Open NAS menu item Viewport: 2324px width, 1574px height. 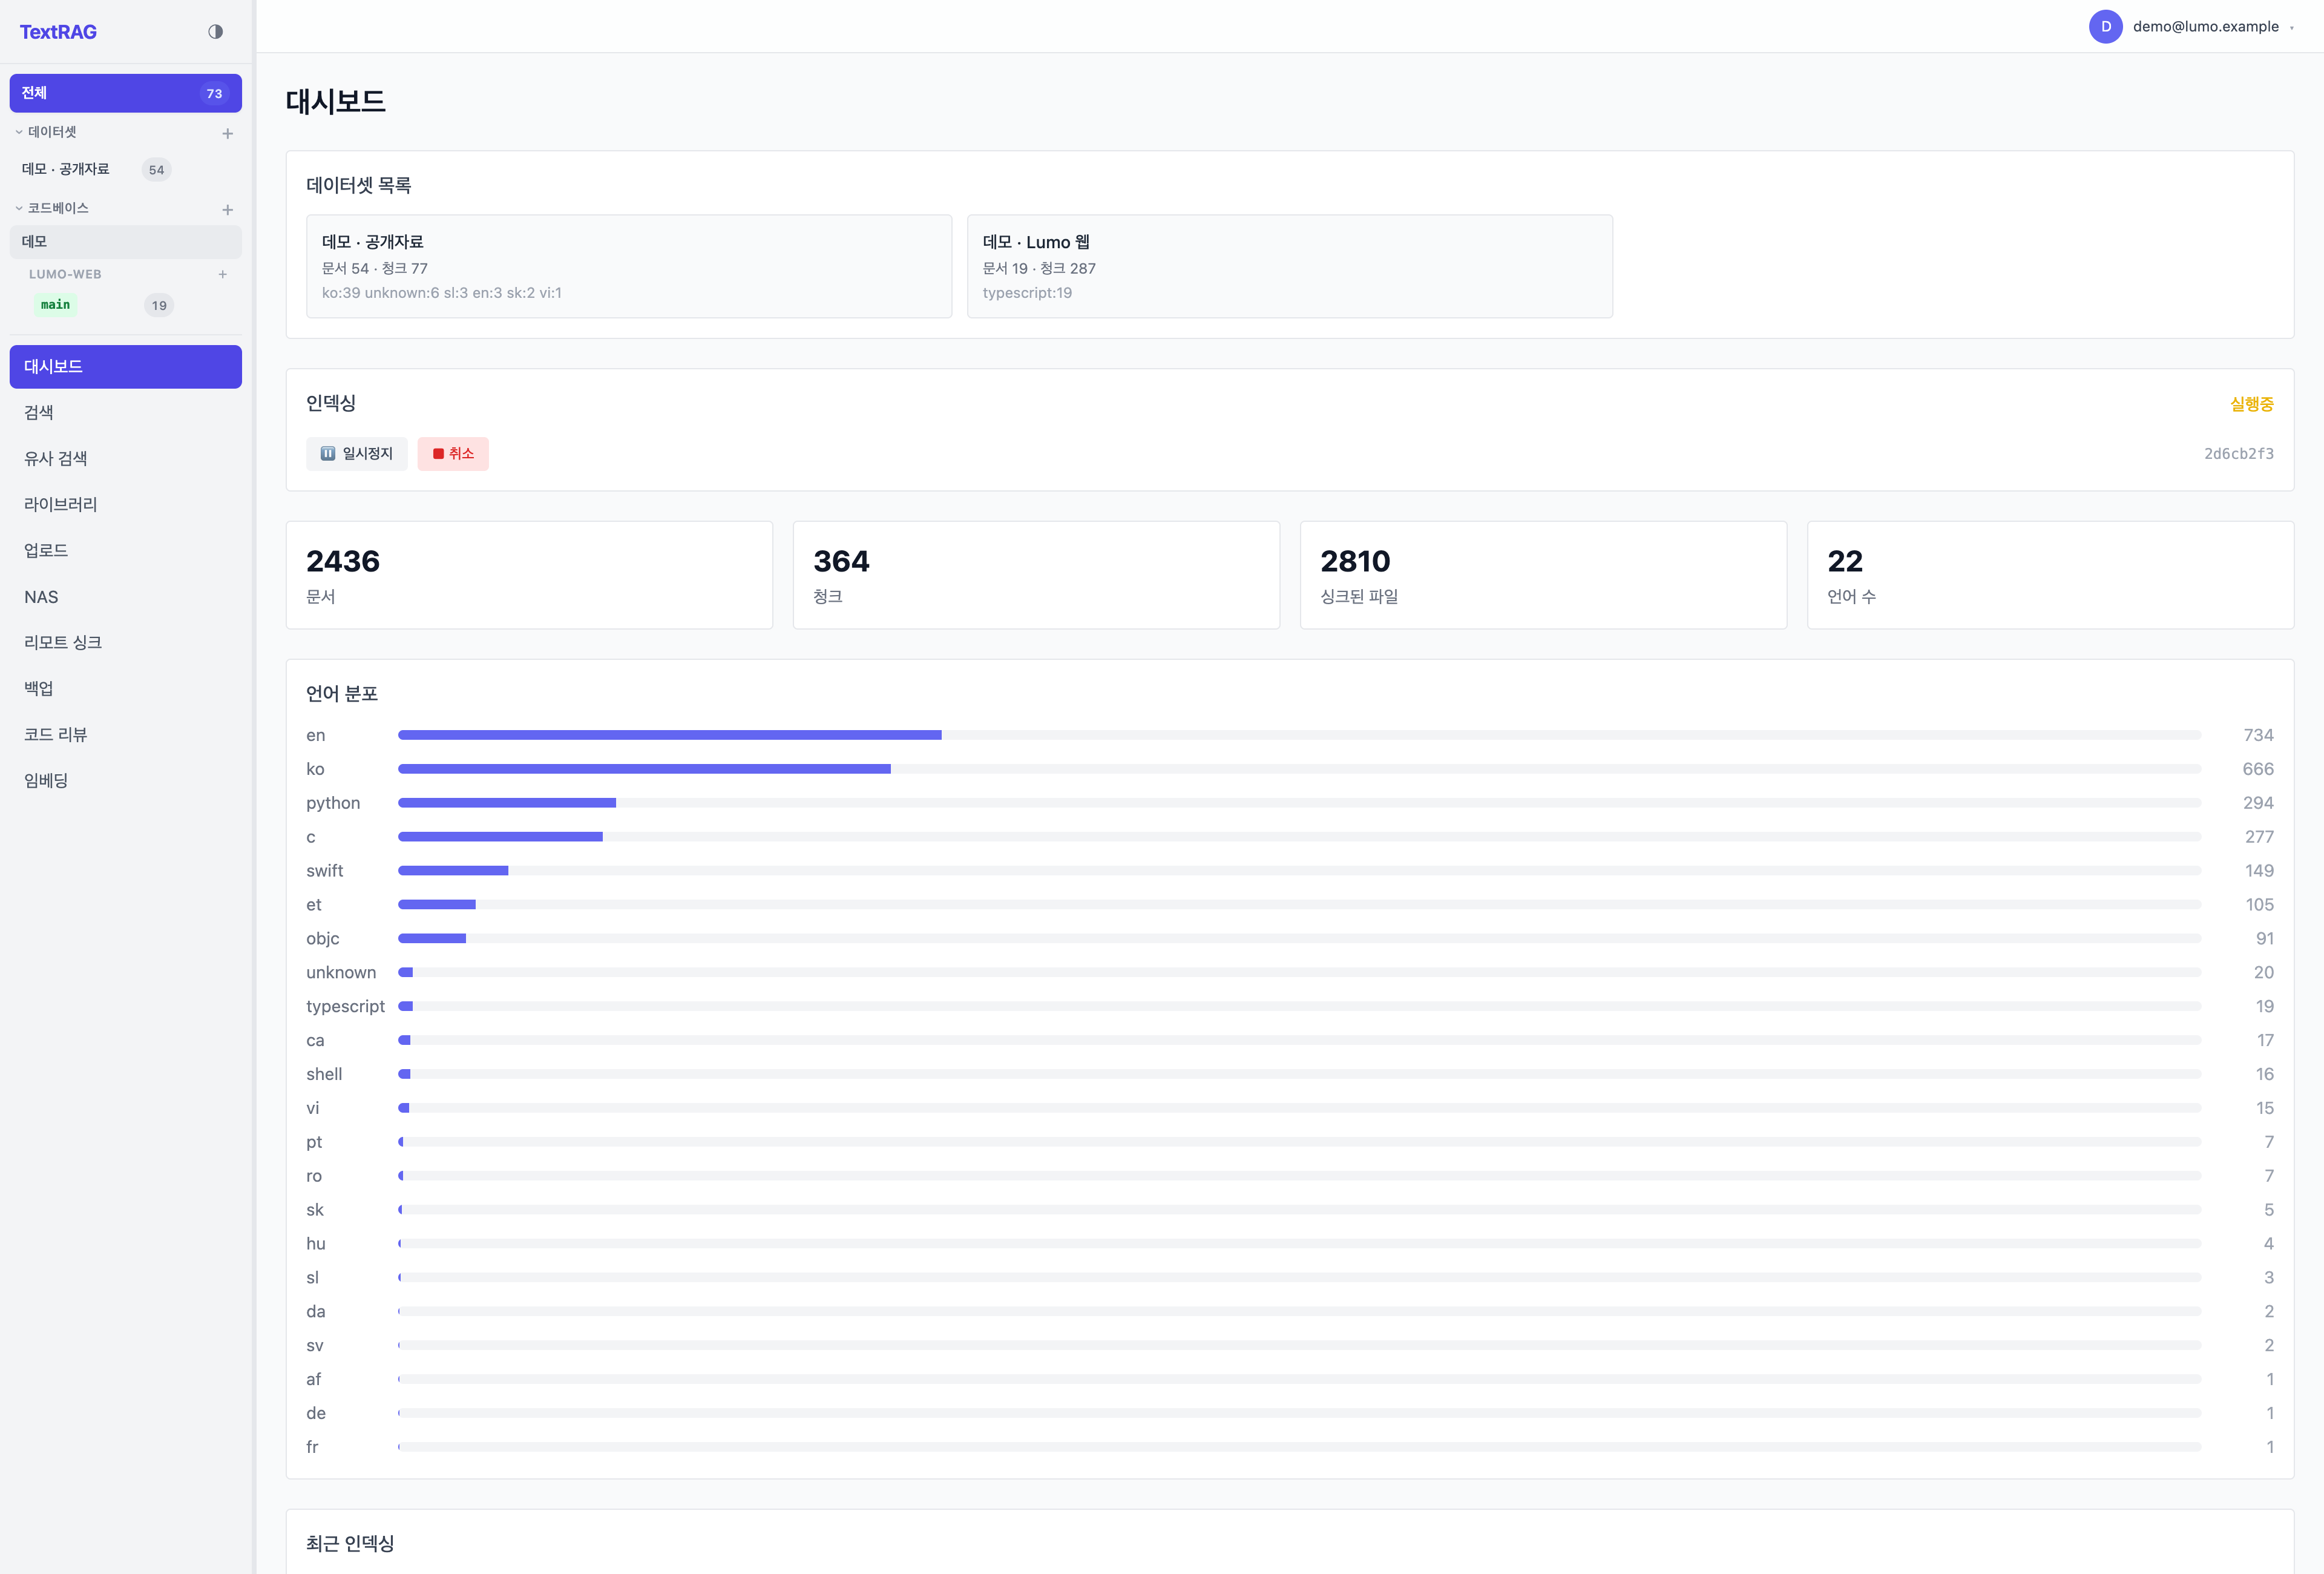[126, 597]
